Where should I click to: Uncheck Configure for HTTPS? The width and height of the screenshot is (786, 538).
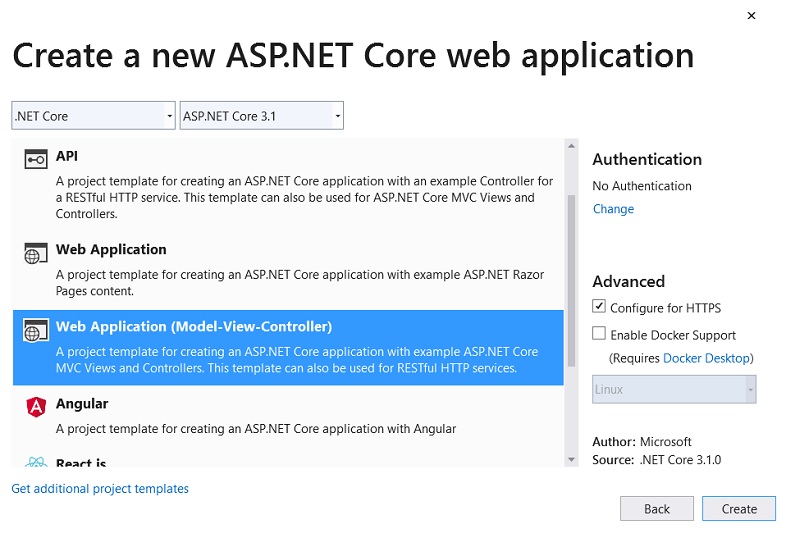599,306
